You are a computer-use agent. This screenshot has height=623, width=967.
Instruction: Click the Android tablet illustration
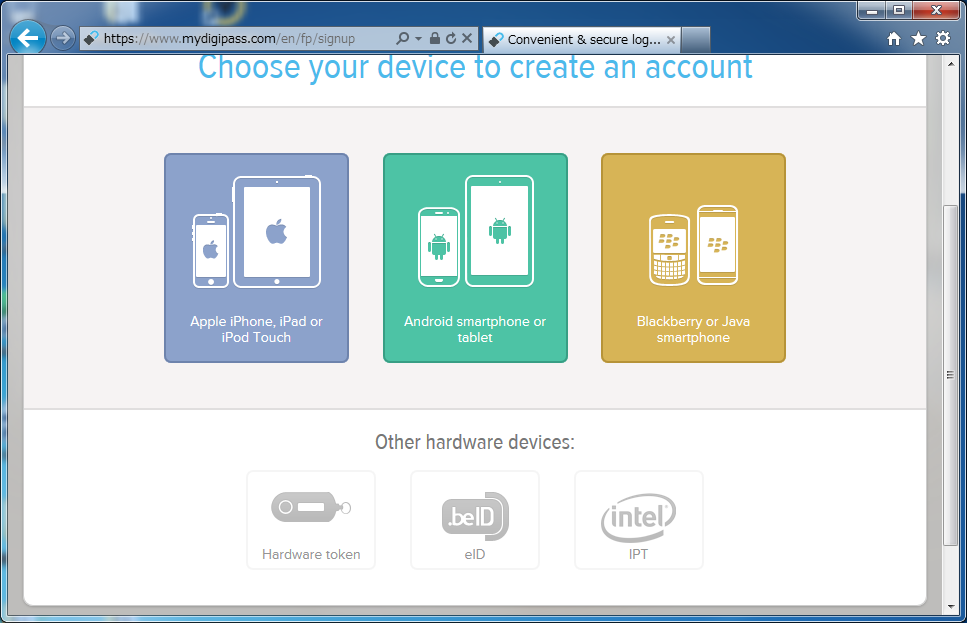[x=500, y=231]
